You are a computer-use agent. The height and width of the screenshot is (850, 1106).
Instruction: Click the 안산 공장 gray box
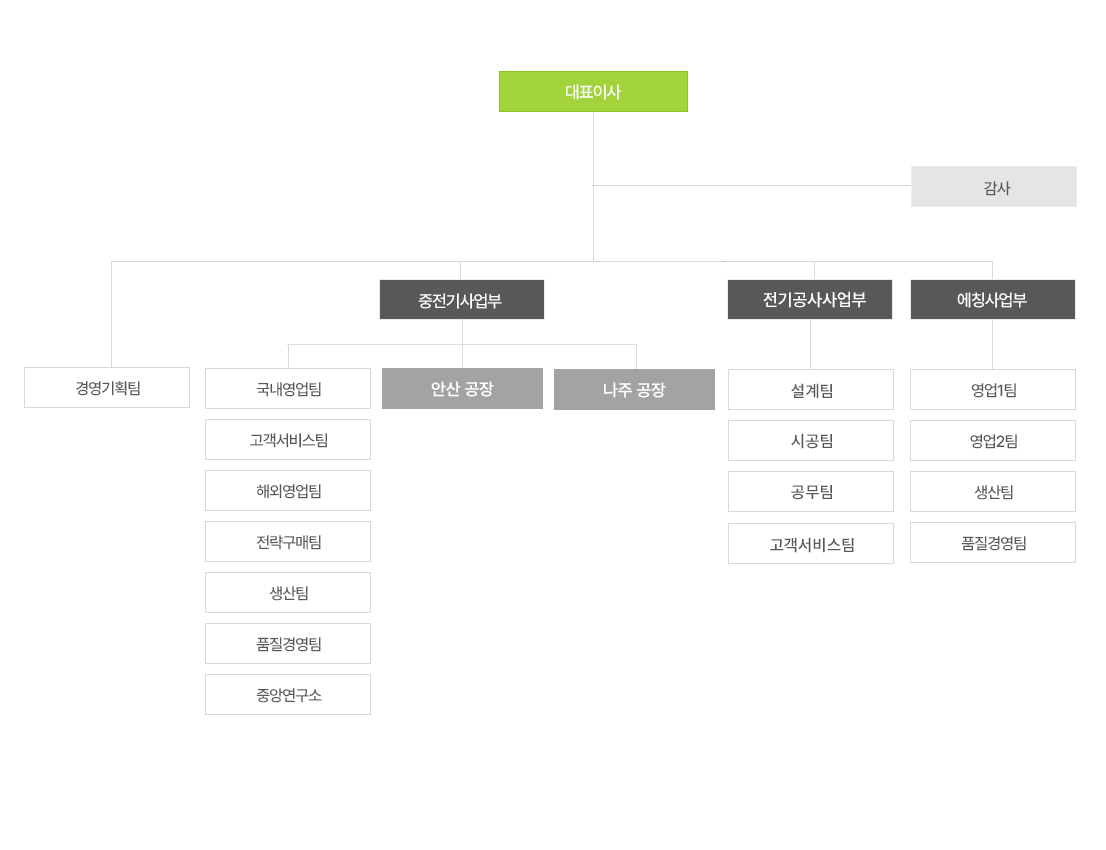(x=462, y=389)
